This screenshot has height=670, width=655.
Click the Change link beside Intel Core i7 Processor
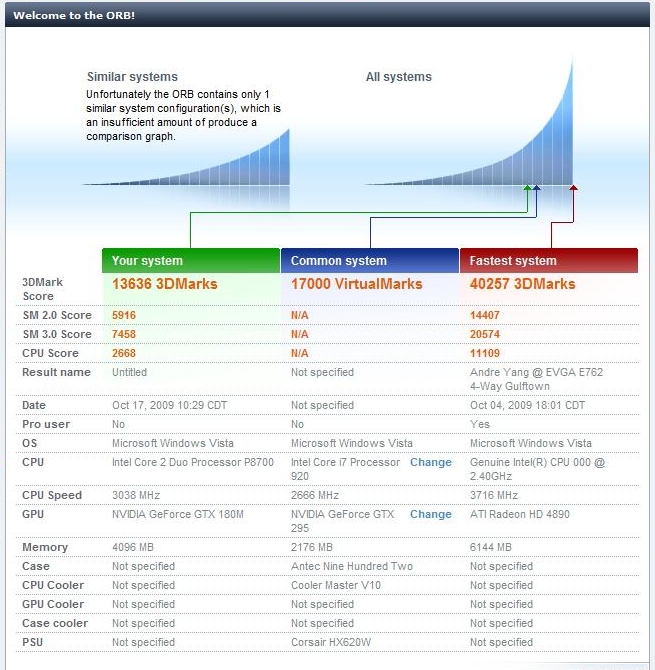click(431, 462)
